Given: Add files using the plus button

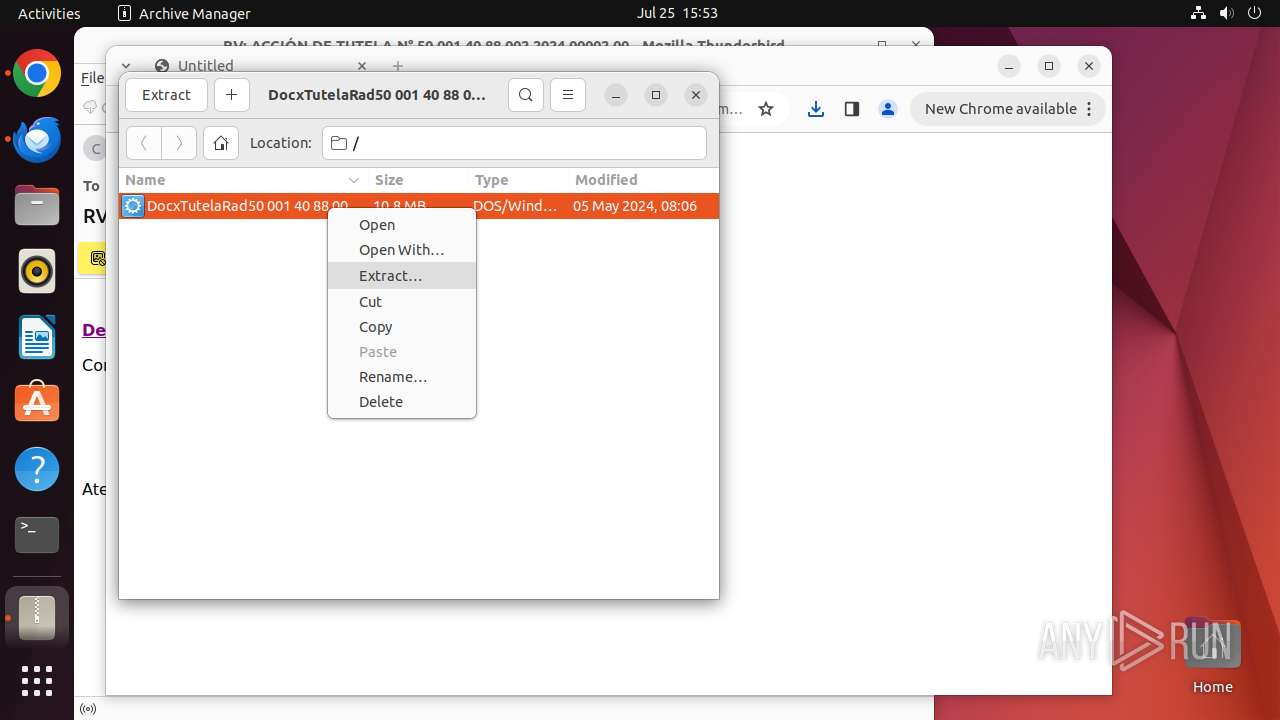Looking at the screenshot, I should (x=232, y=95).
